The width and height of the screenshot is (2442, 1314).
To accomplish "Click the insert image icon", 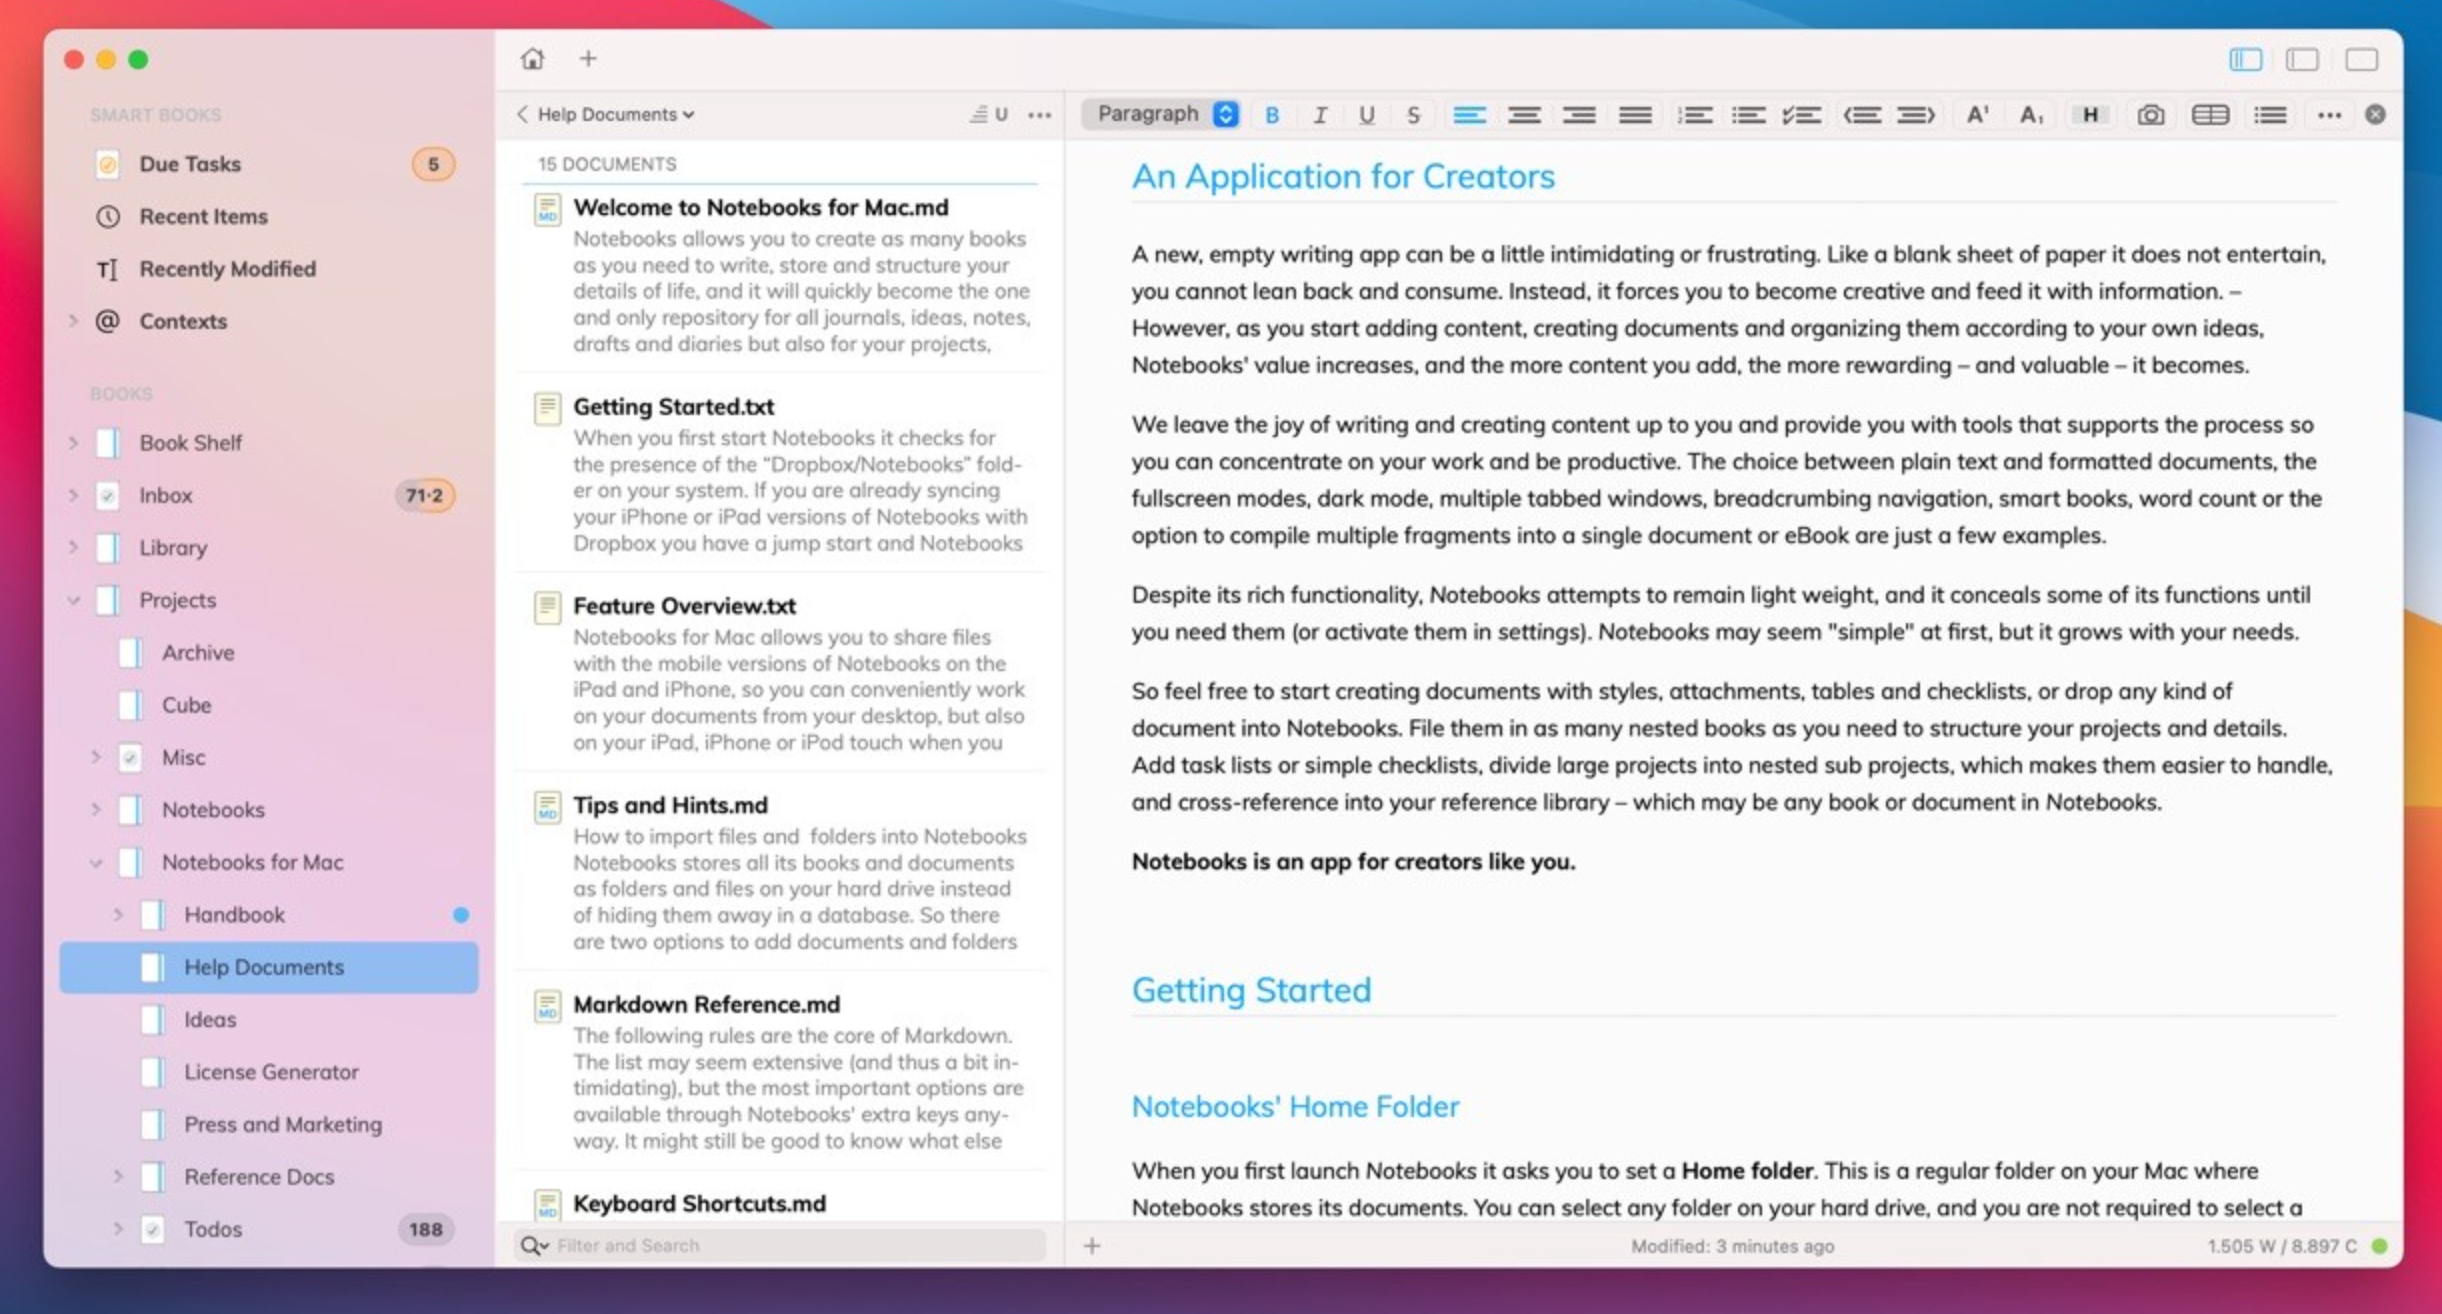I will pos(2152,113).
